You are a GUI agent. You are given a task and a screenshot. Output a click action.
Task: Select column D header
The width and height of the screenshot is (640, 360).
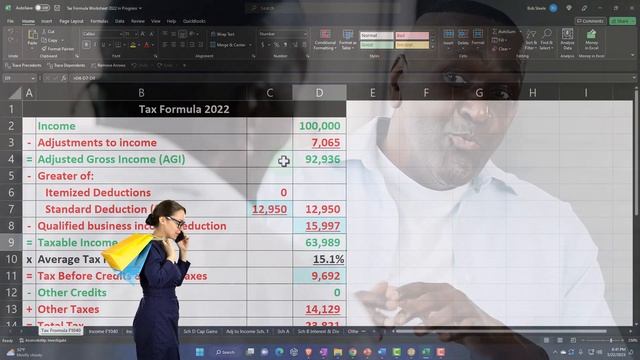click(319, 93)
